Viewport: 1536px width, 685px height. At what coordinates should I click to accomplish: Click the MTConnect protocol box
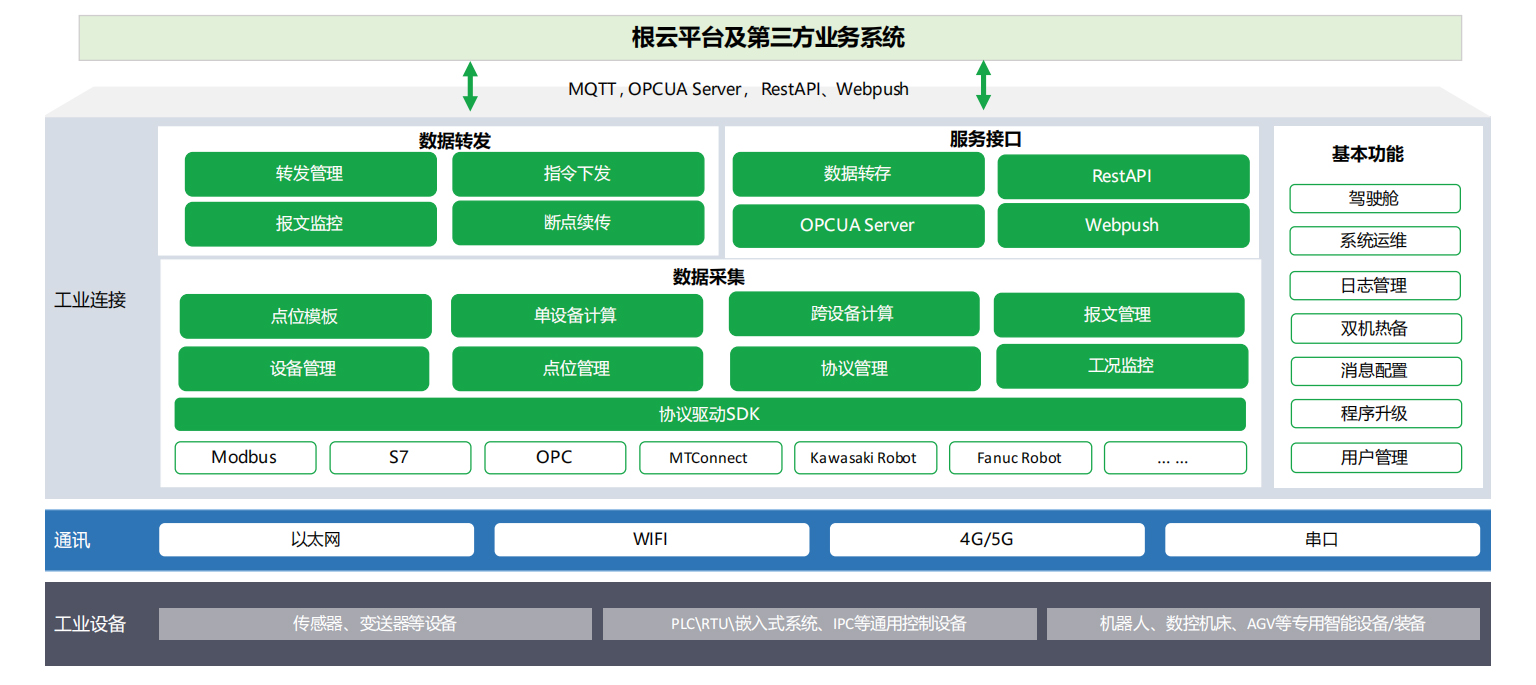click(x=709, y=458)
